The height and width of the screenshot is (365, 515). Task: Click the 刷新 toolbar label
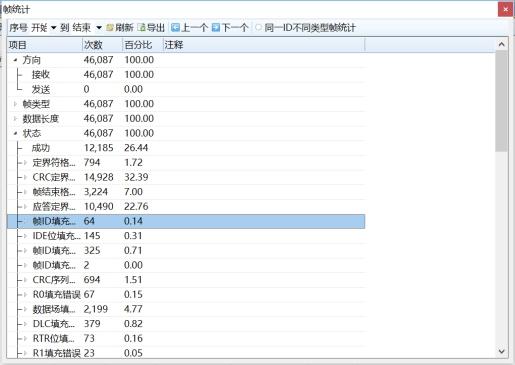coord(124,28)
